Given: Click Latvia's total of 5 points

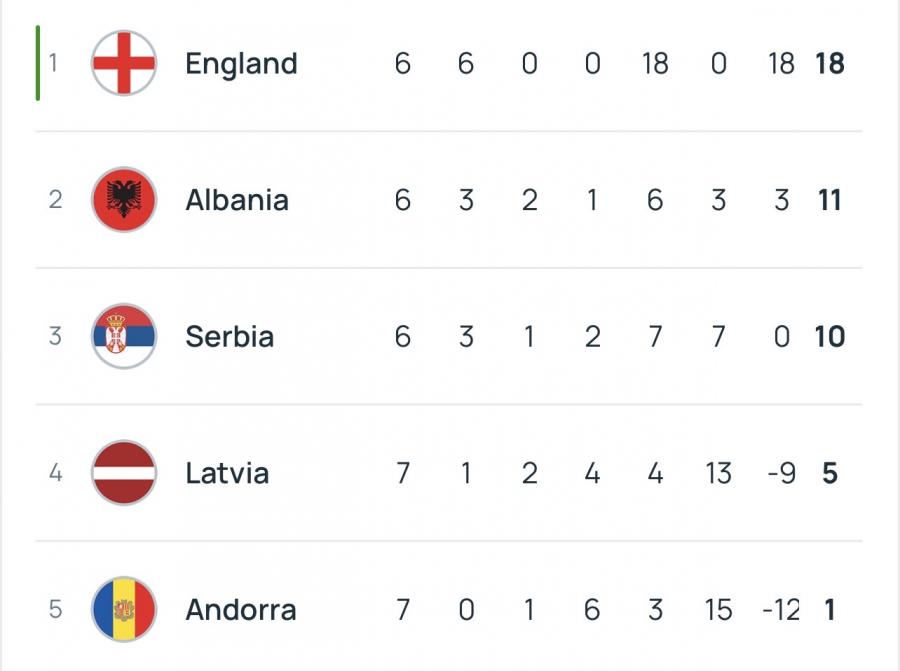Looking at the screenshot, I should coord(829,472).
